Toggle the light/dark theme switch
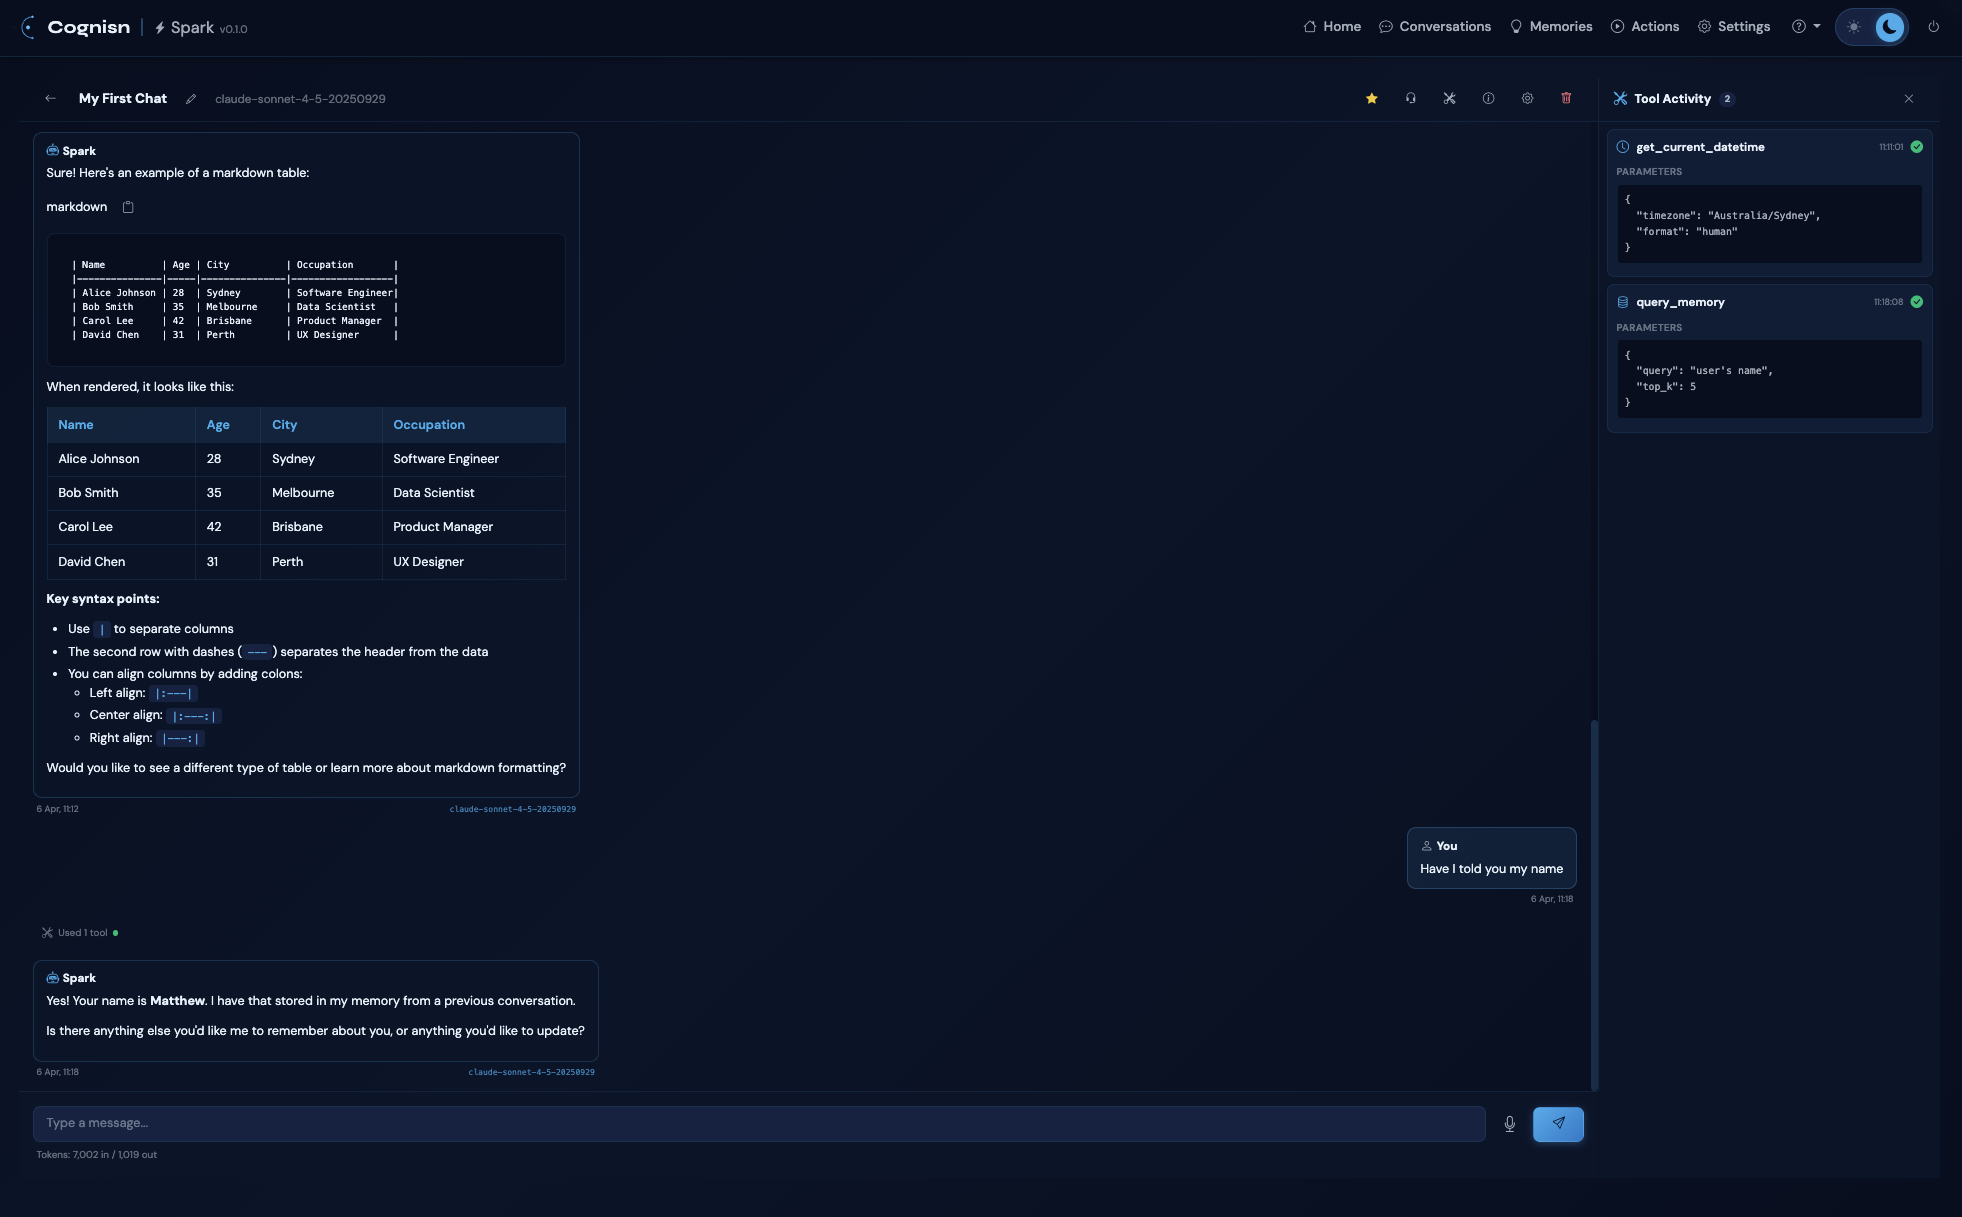 pos(1871,27)
